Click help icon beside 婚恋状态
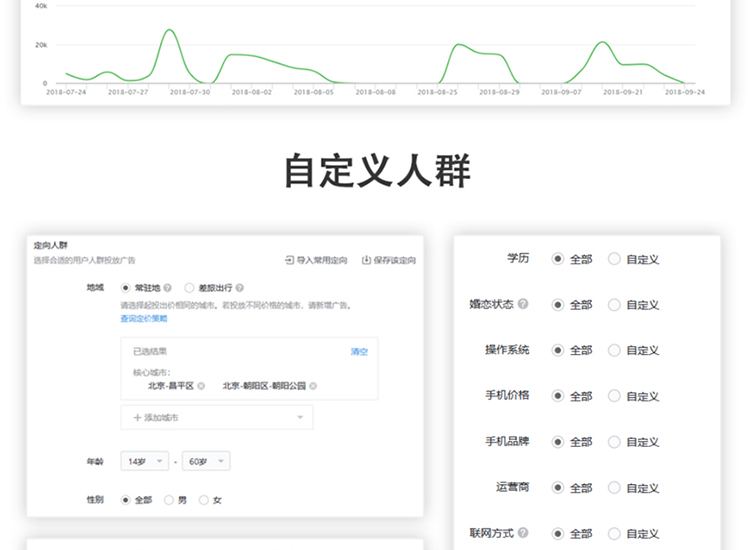This screenshot has width=750, height=550. point(523,304)
